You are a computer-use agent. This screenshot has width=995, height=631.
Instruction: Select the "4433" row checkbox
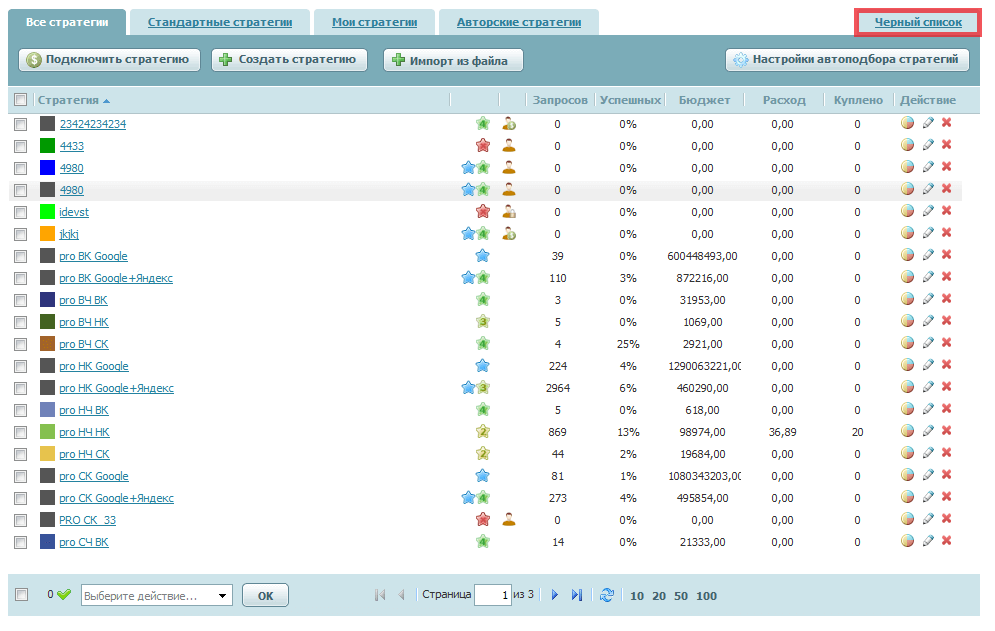tap(21, 146)
